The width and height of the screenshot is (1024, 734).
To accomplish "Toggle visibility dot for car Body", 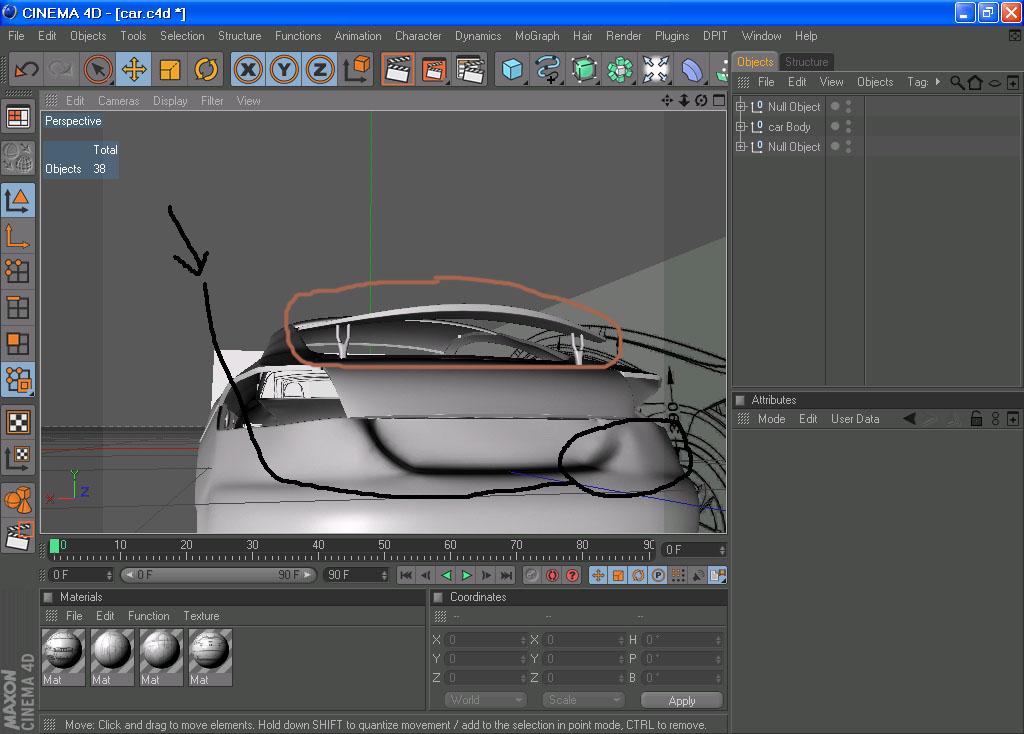I will tap(835, 126).
